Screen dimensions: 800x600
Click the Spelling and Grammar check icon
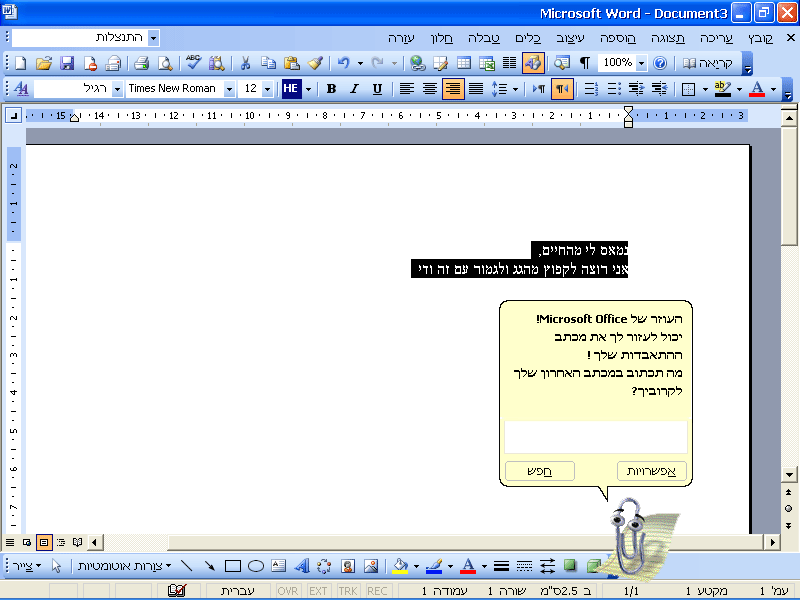[x=193, y=63]
